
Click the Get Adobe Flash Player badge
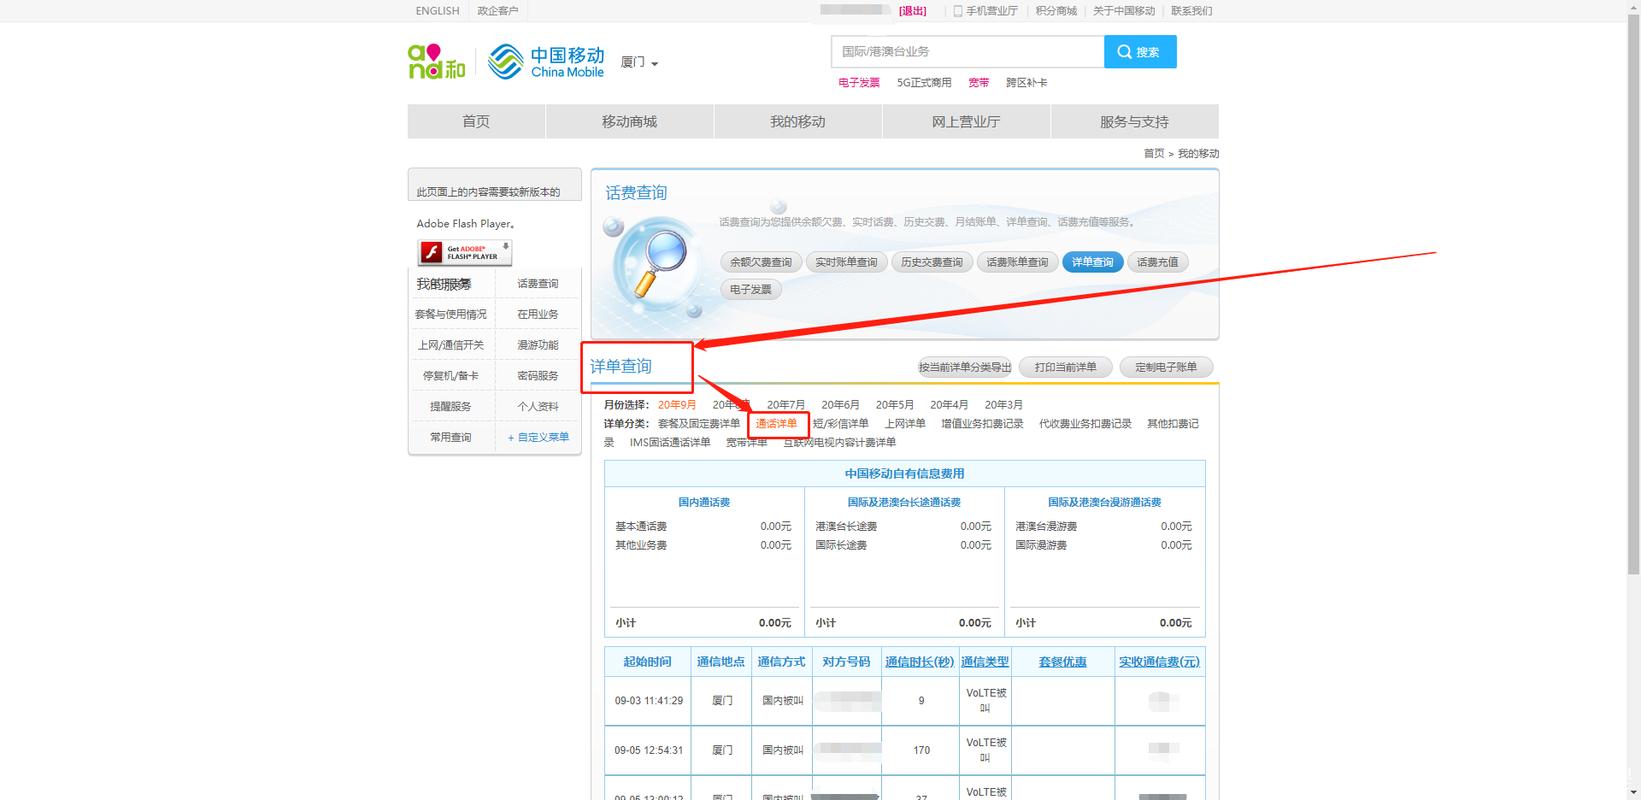(465, 252)
